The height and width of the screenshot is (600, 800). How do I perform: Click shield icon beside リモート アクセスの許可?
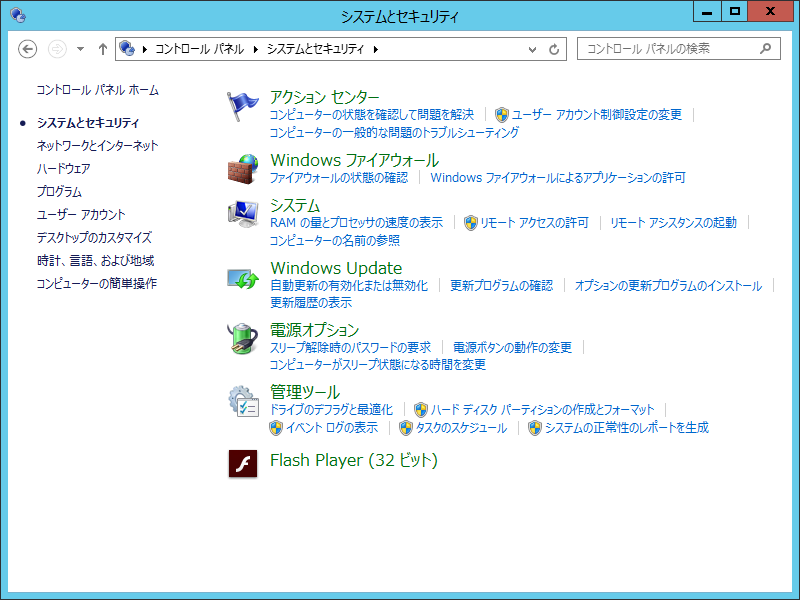(x=470, y=223)
